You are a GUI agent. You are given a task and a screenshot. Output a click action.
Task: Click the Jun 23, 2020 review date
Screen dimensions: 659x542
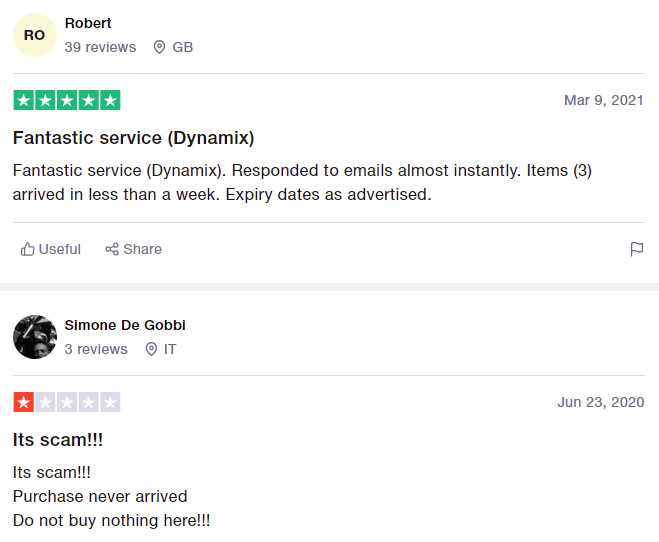click(x=601, y=402)
